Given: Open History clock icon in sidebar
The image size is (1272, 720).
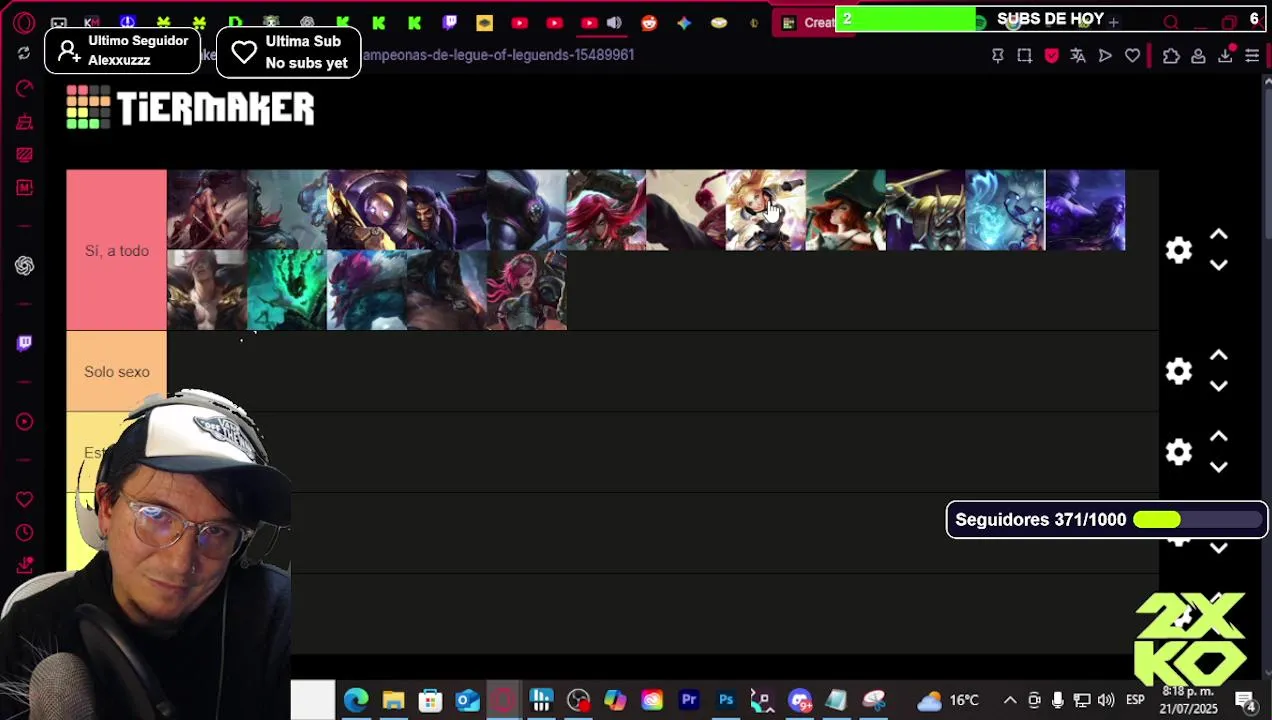Looking at the screenshot, I should click(24, 532).
